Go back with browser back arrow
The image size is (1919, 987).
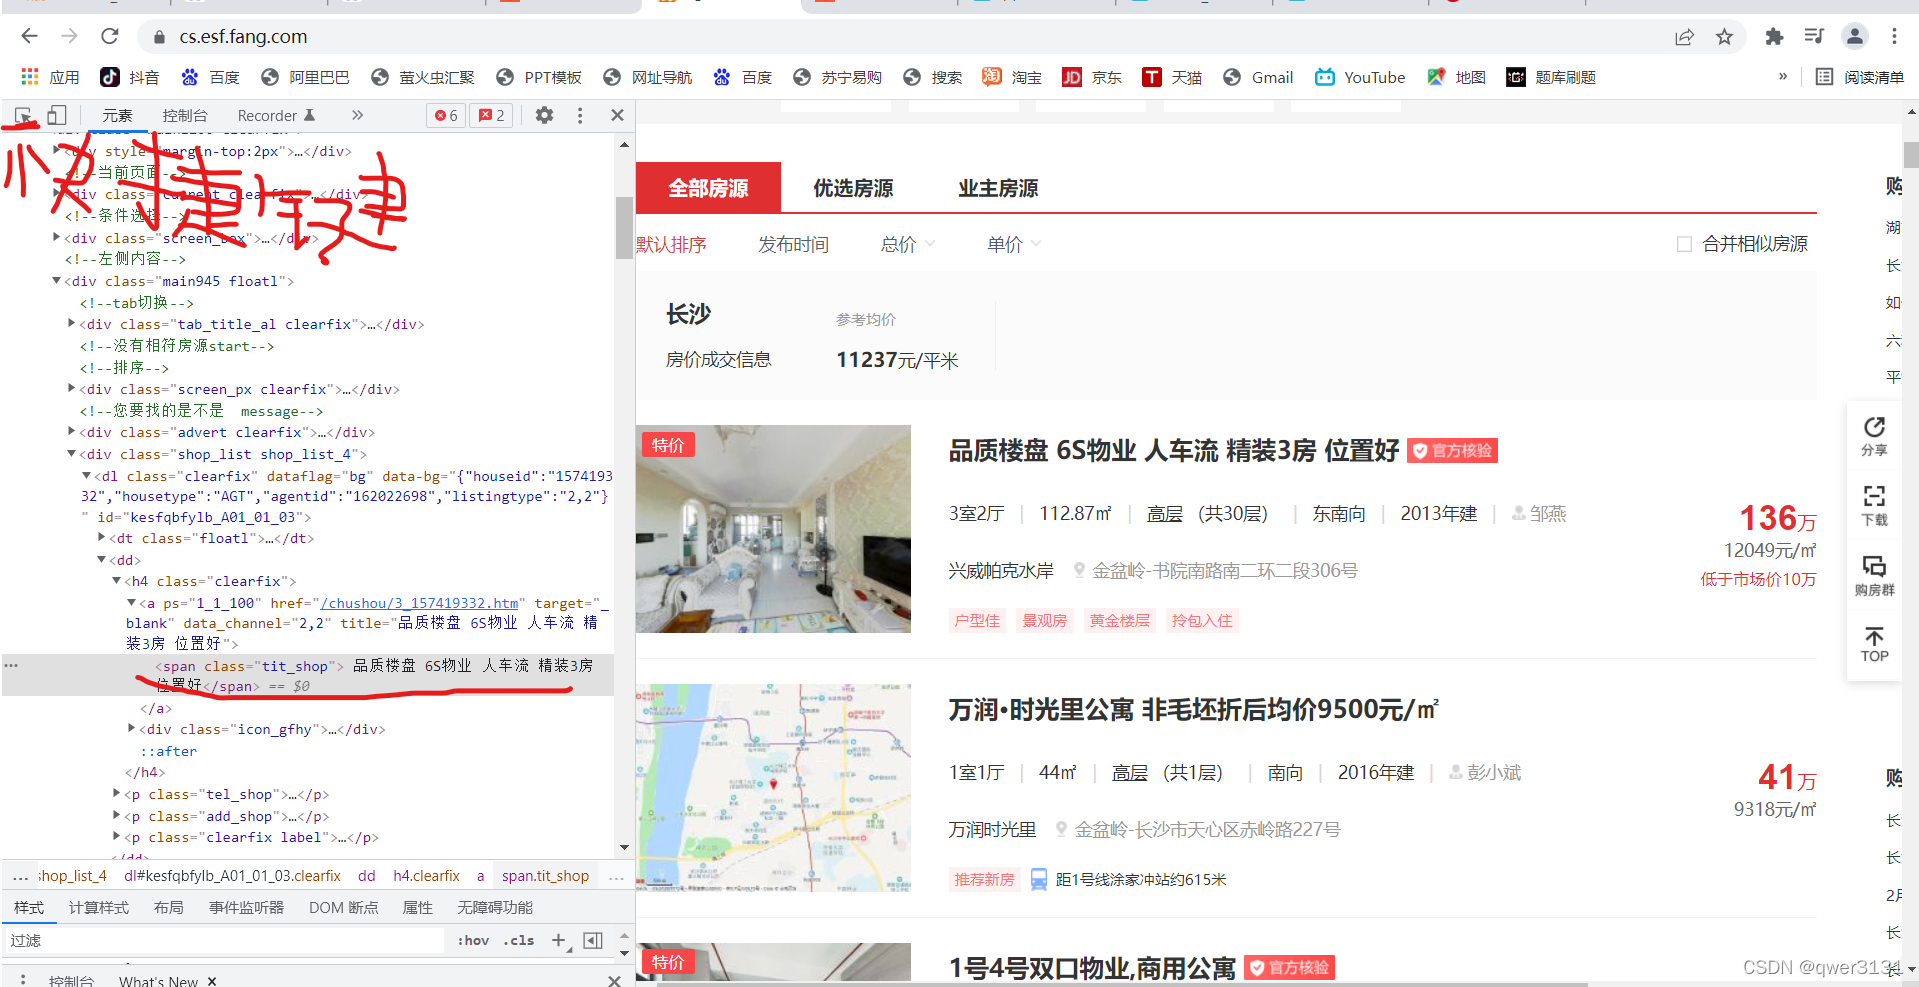29,37
